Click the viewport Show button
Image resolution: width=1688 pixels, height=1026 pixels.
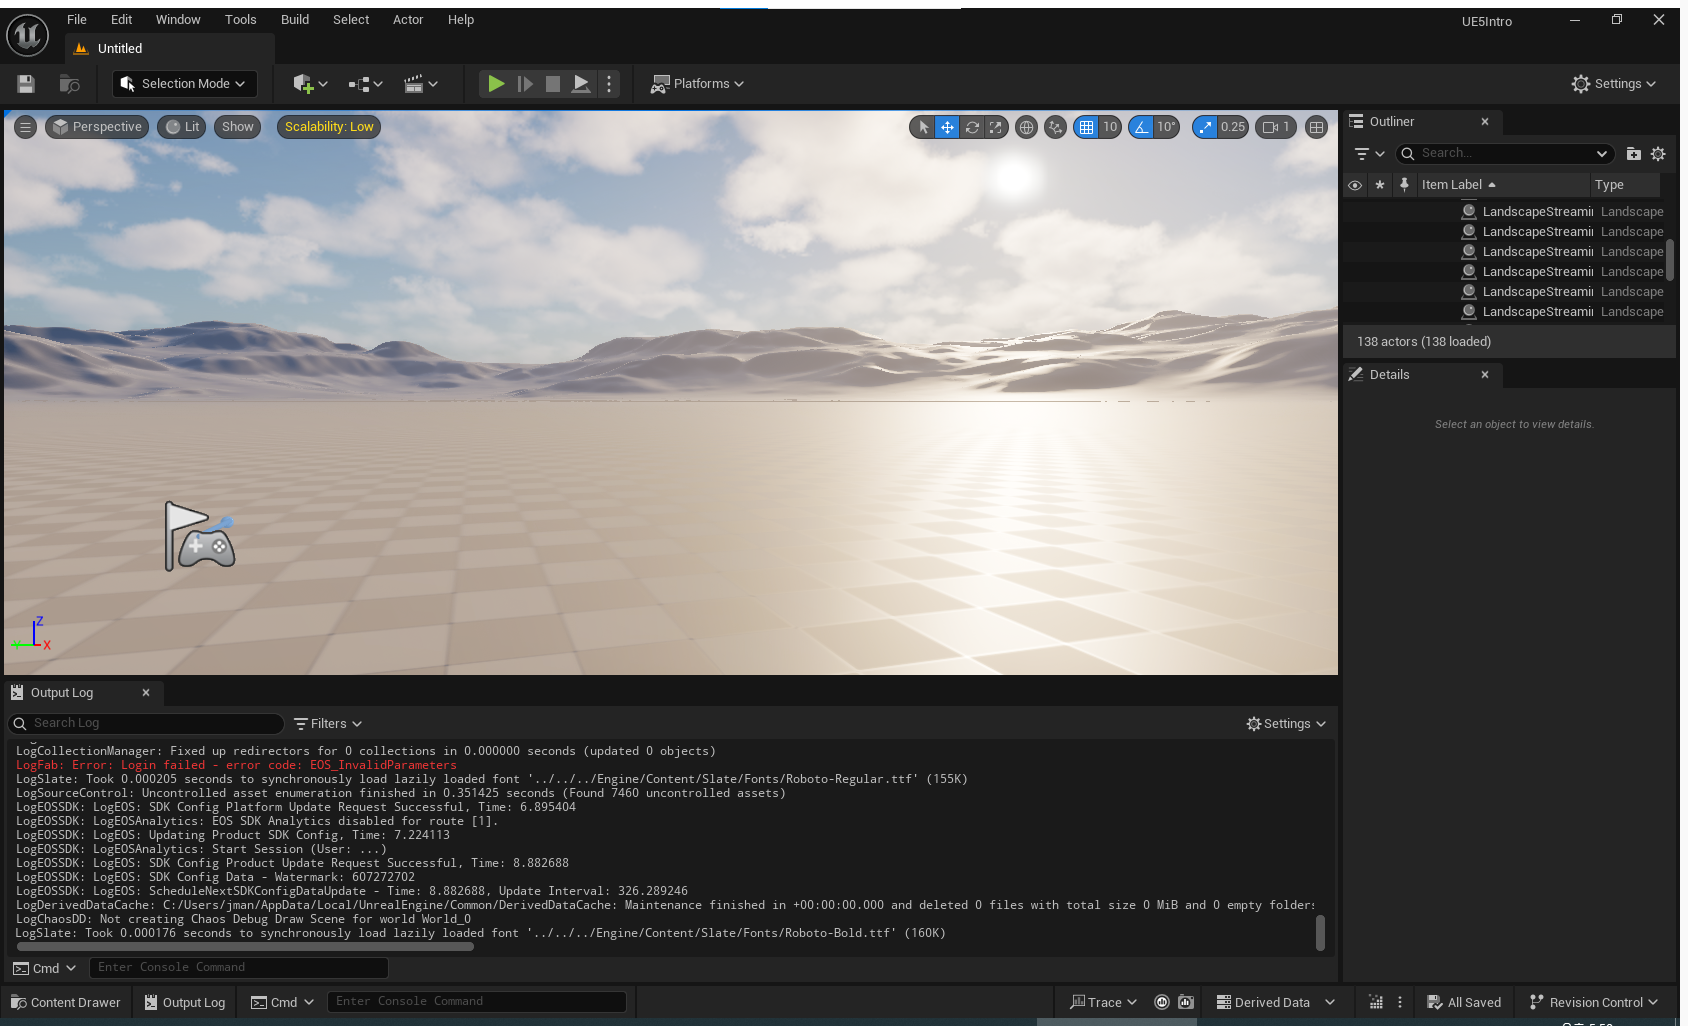238,127
